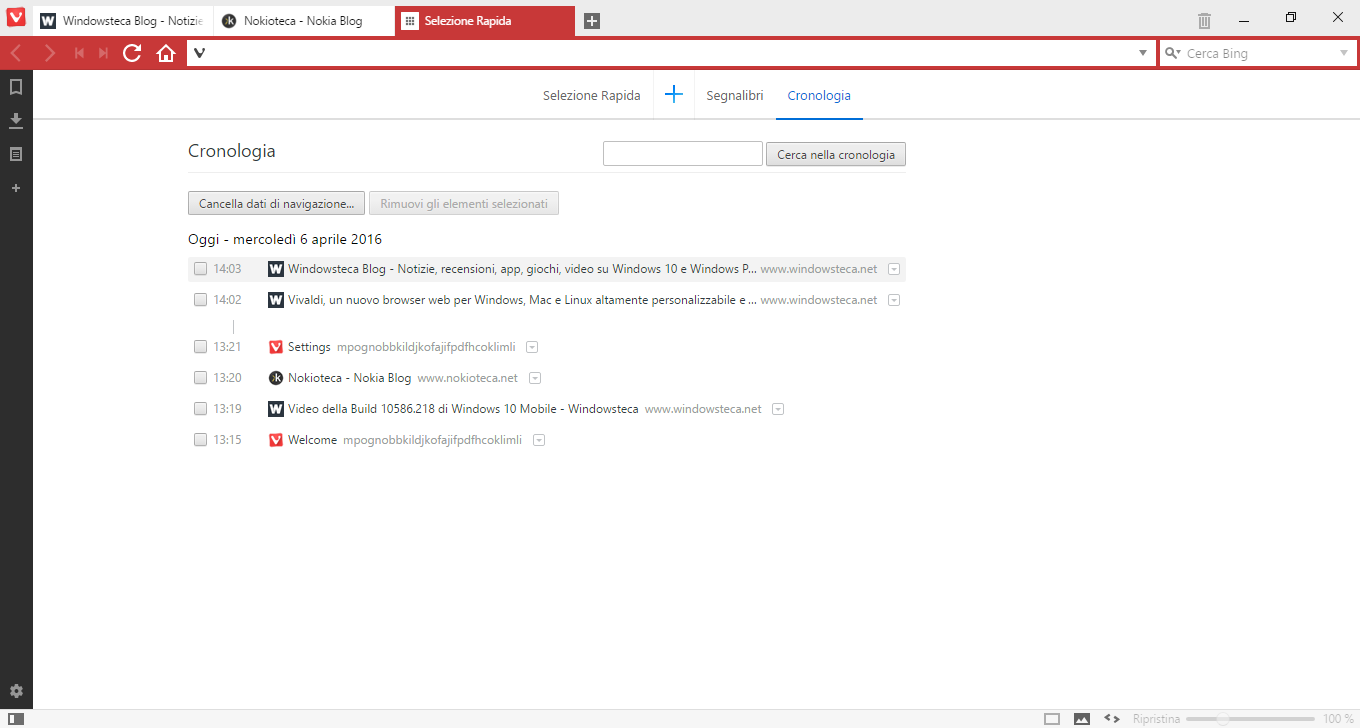Open the Notes side panel

[16, 154]
